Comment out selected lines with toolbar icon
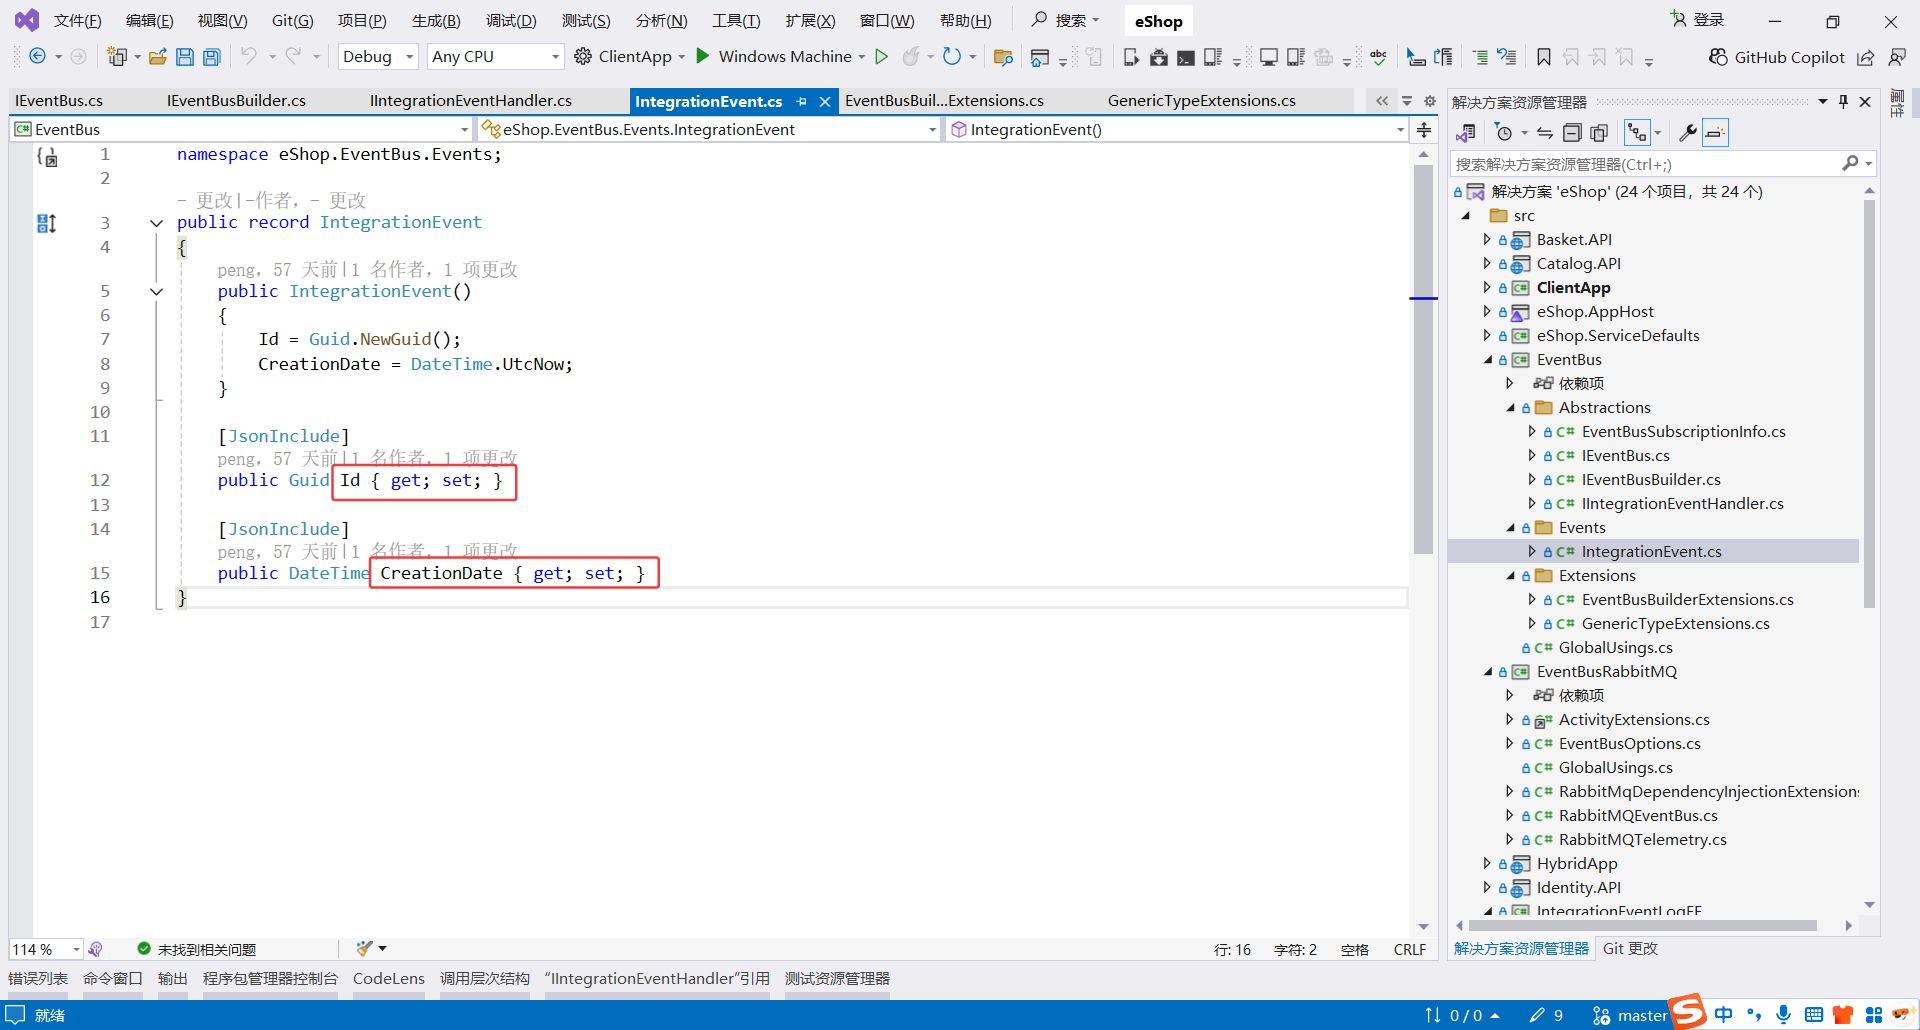The width and height of the screenshot is (1920, 1030). tap(1480, 57)
